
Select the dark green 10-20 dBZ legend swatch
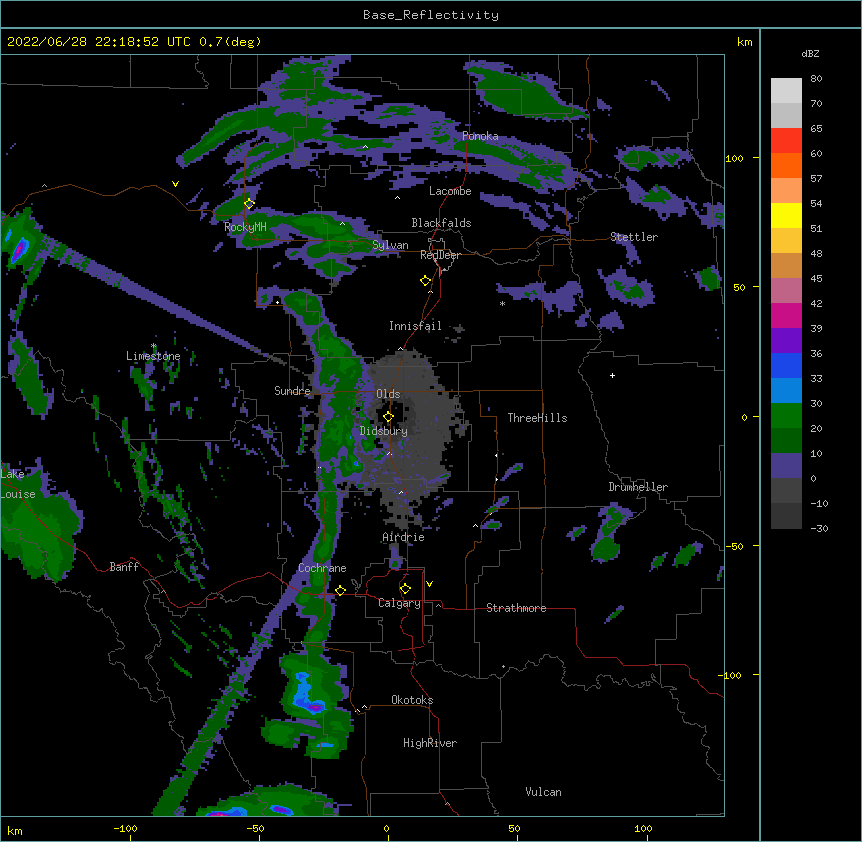pyautogui.click(x=786, y=441)
